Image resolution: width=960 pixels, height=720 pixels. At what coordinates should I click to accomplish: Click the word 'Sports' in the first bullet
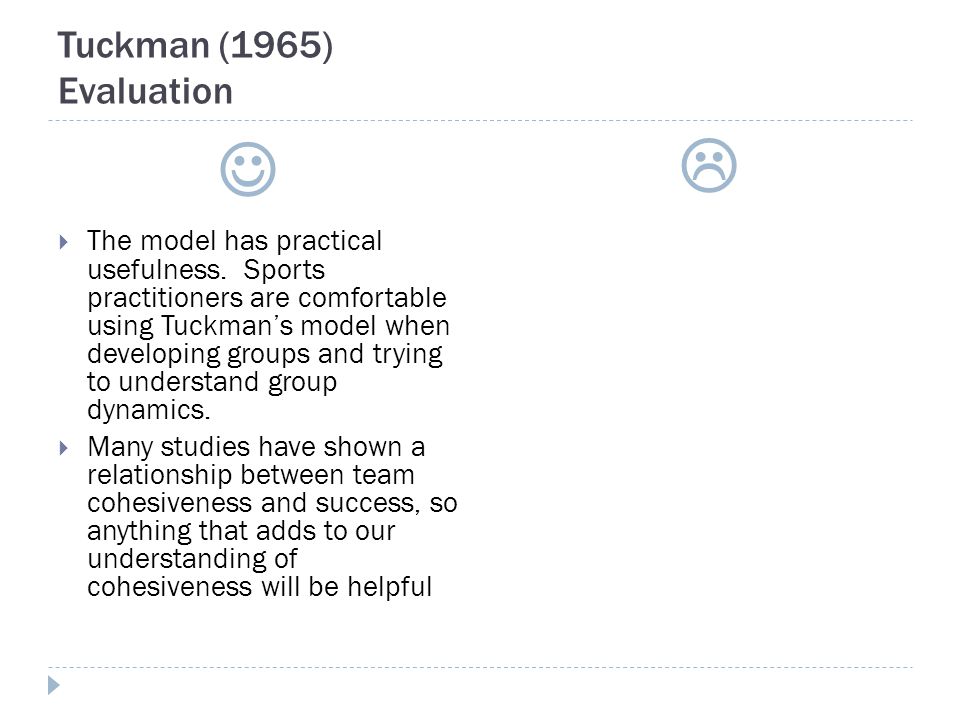[x=284, y=270]
